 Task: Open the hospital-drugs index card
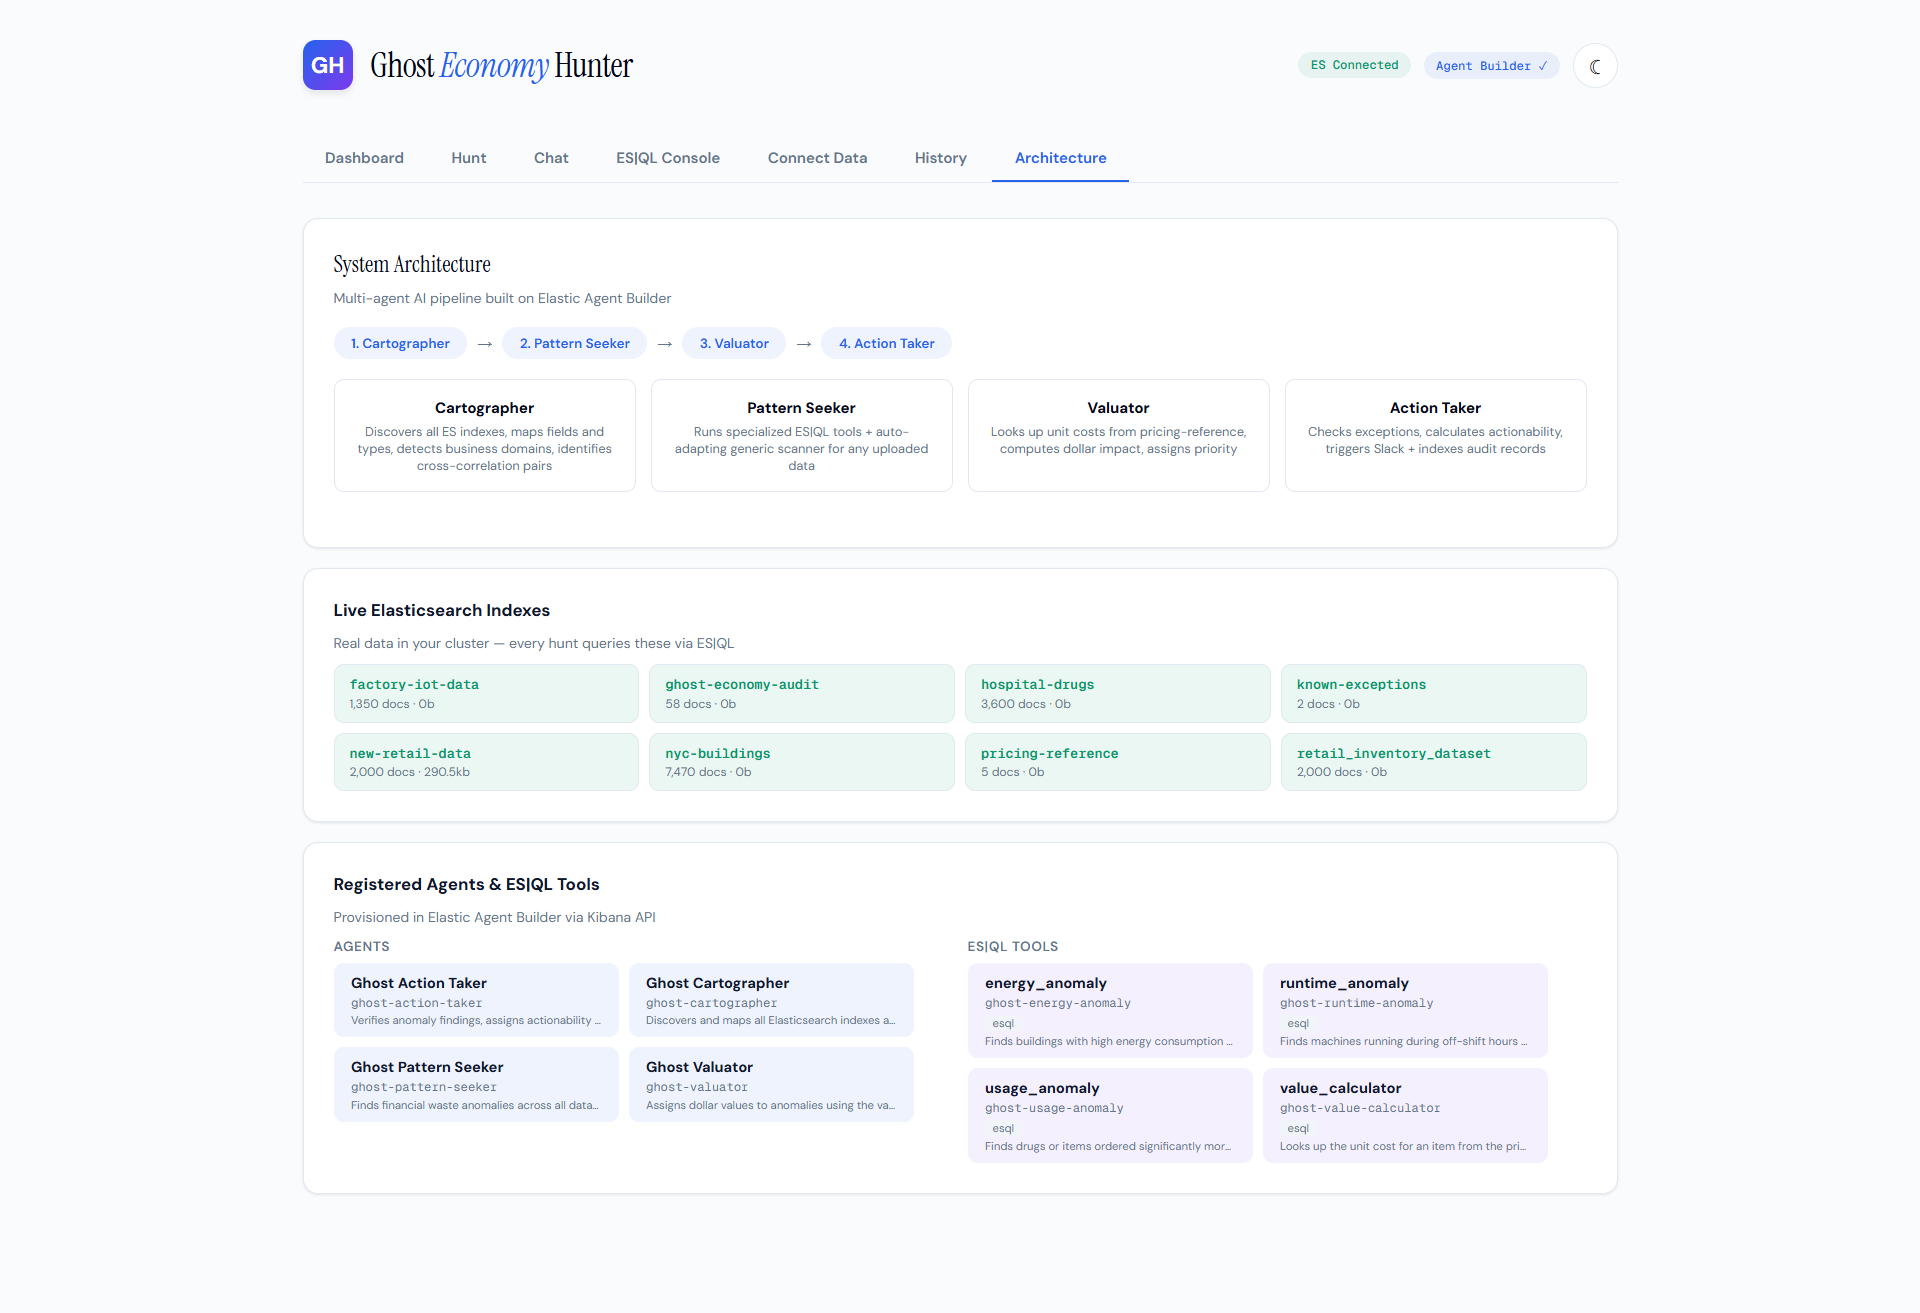[x=1117, y=693]
